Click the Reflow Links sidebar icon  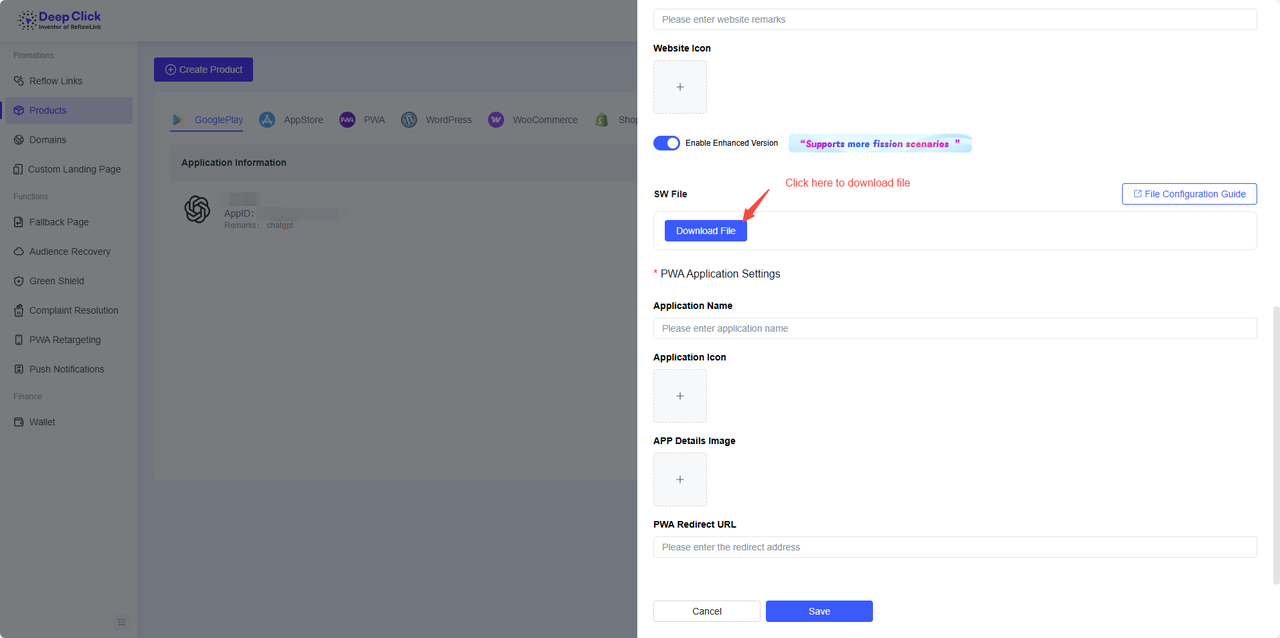point(19,81)
